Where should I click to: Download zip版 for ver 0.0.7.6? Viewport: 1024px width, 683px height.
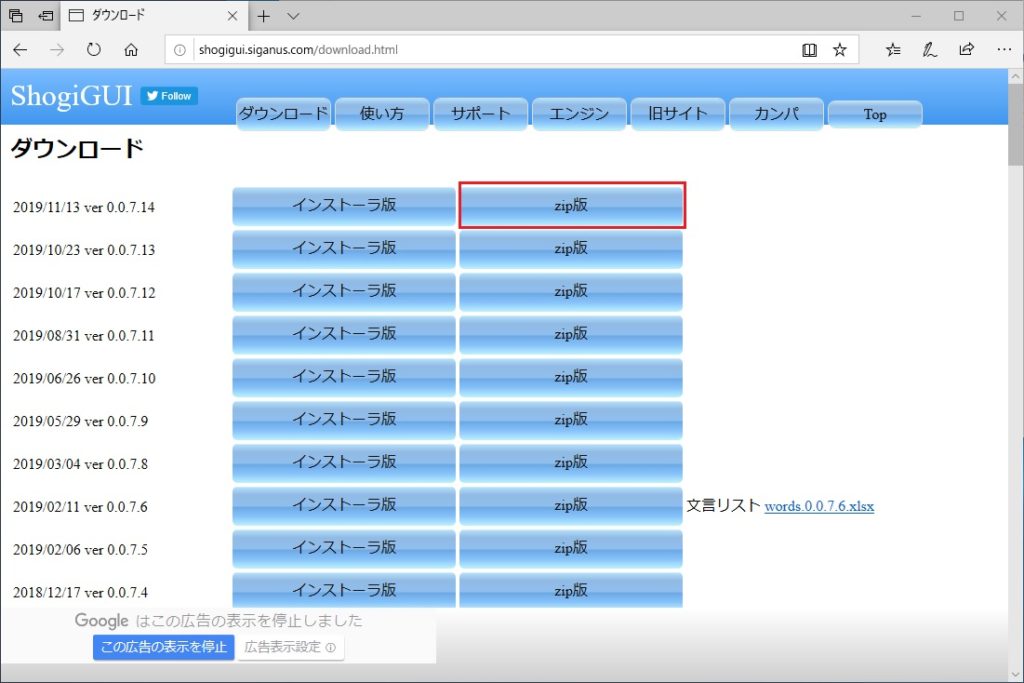(571, 505)
